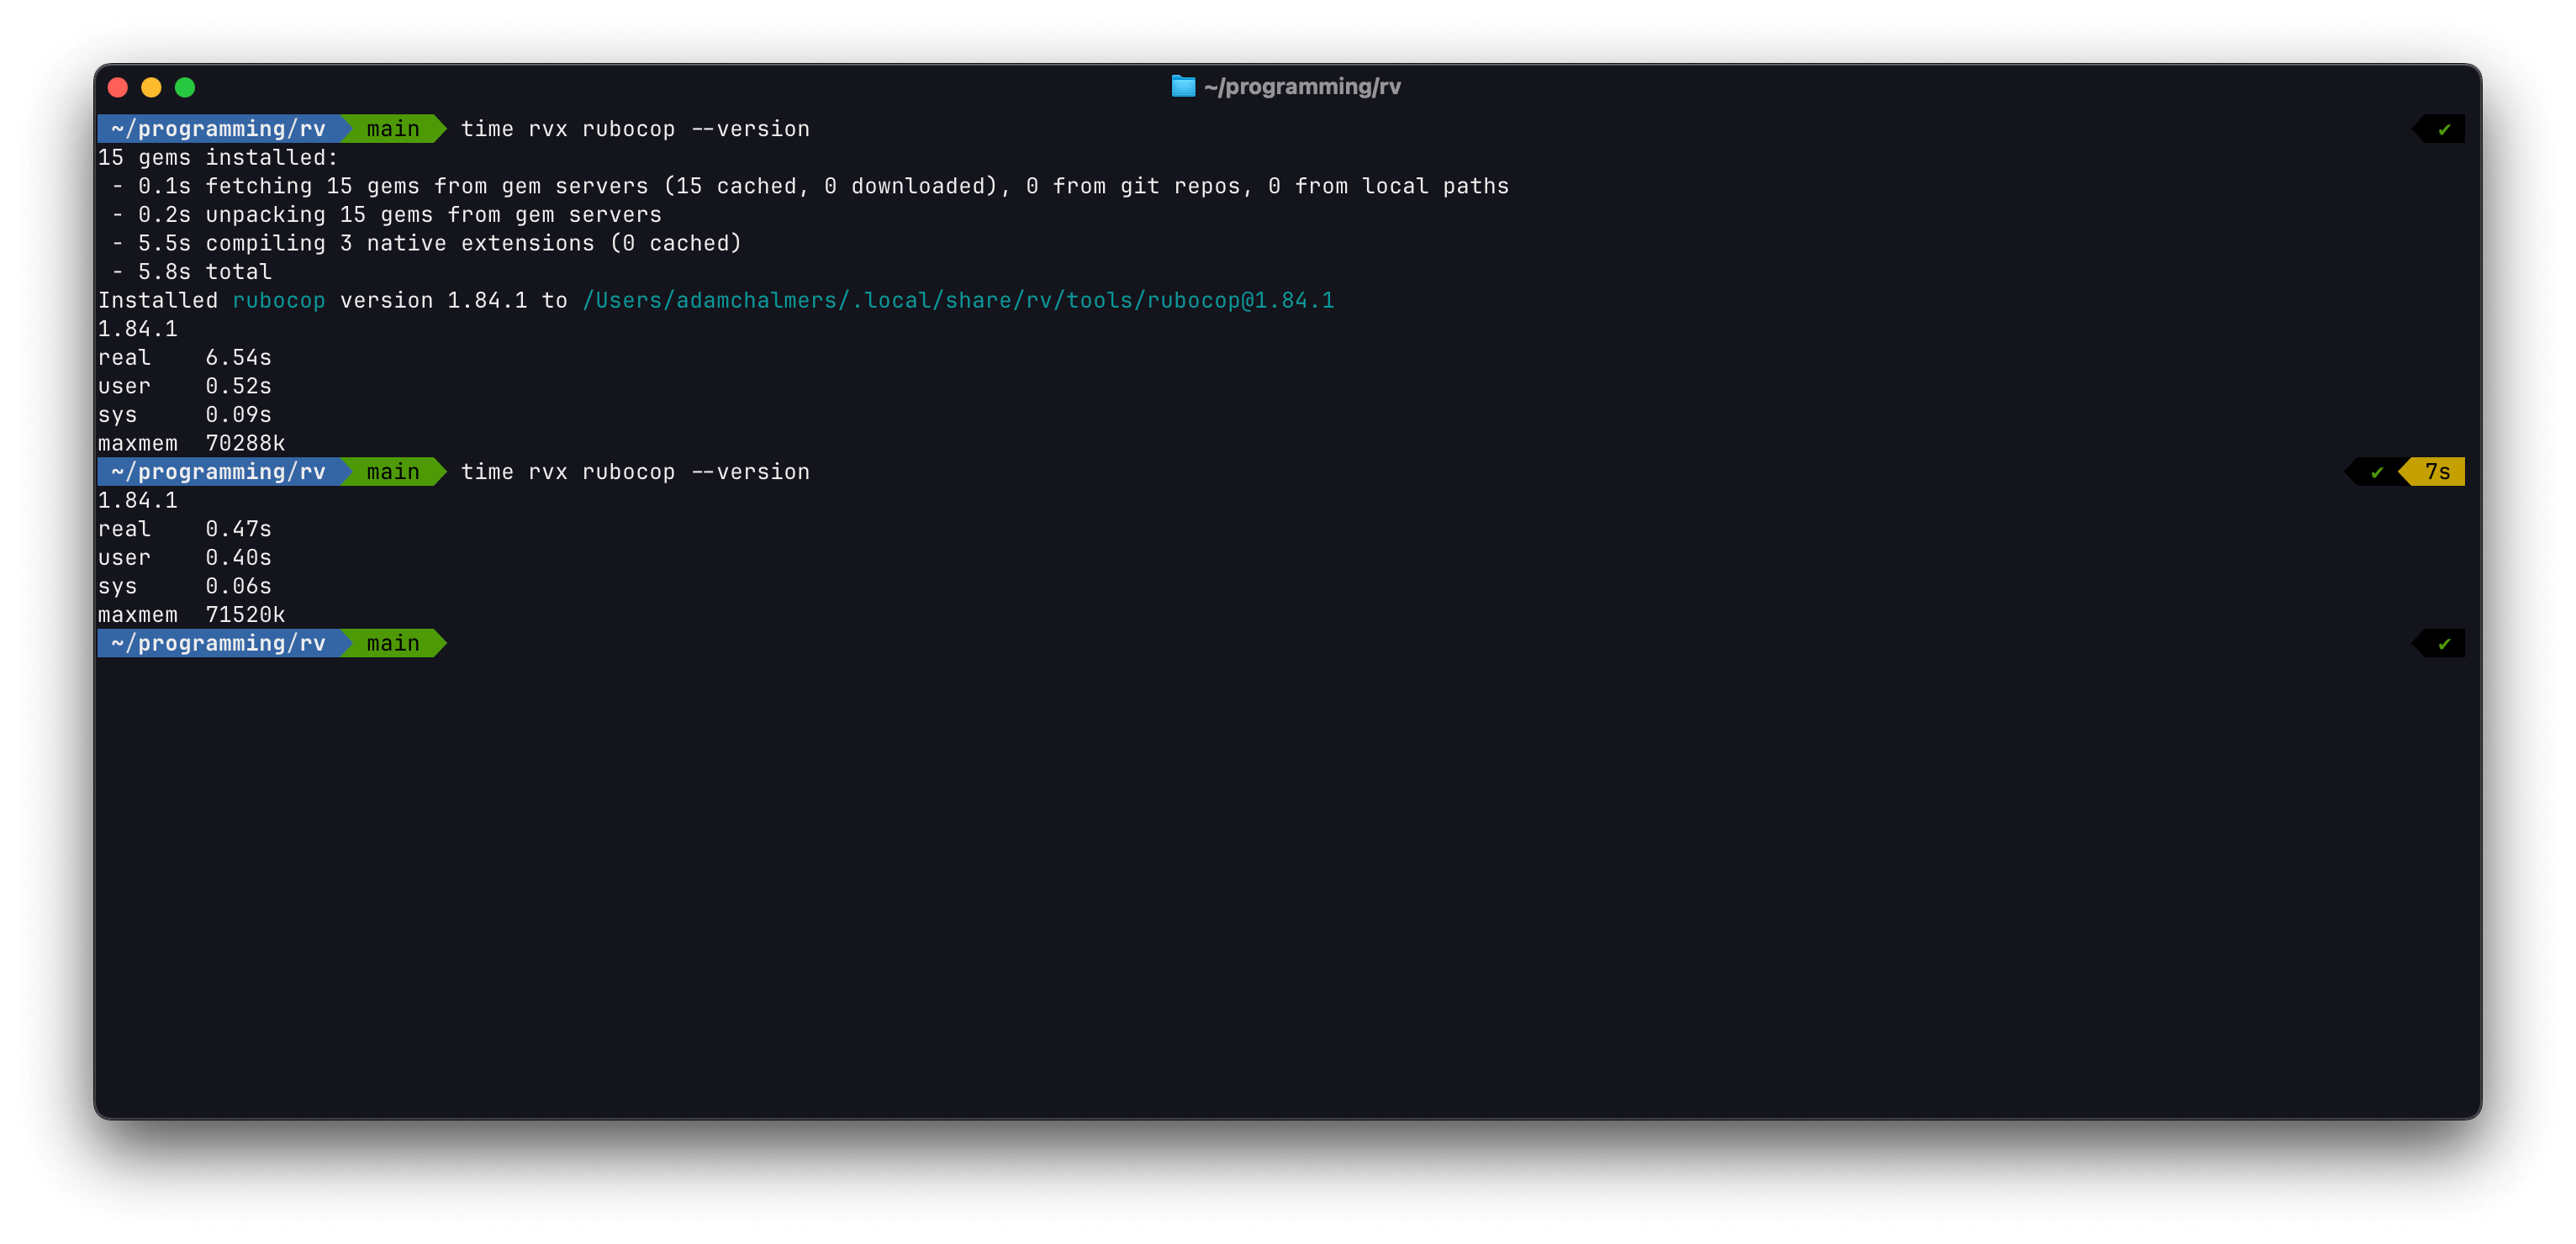This screenshot has width=2576, height=1244.
Task: Click the first time rvx rubocop command
Action: [x=634, y=129]
